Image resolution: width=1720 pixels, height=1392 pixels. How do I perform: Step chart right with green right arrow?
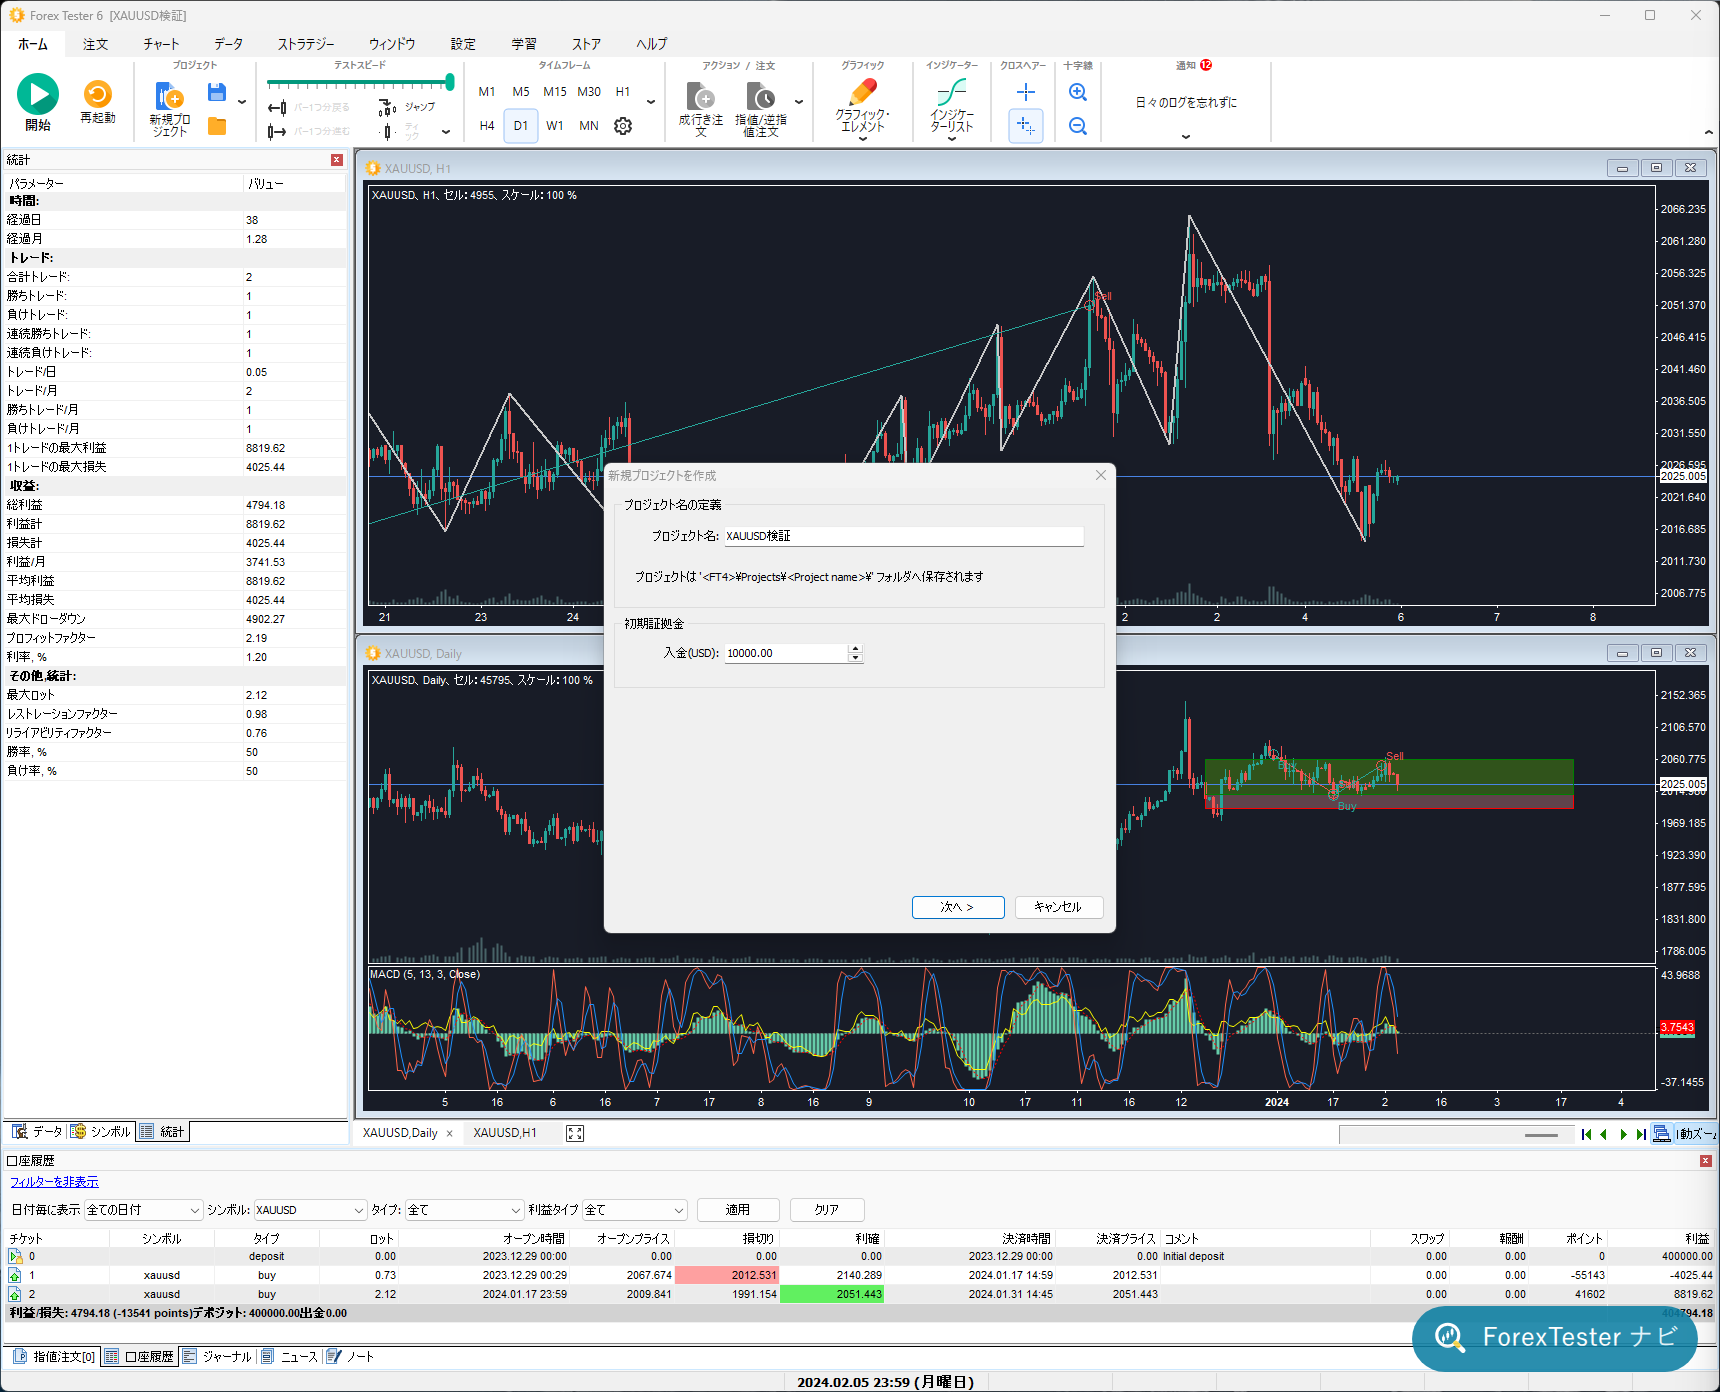(x=1624, y=1134)
